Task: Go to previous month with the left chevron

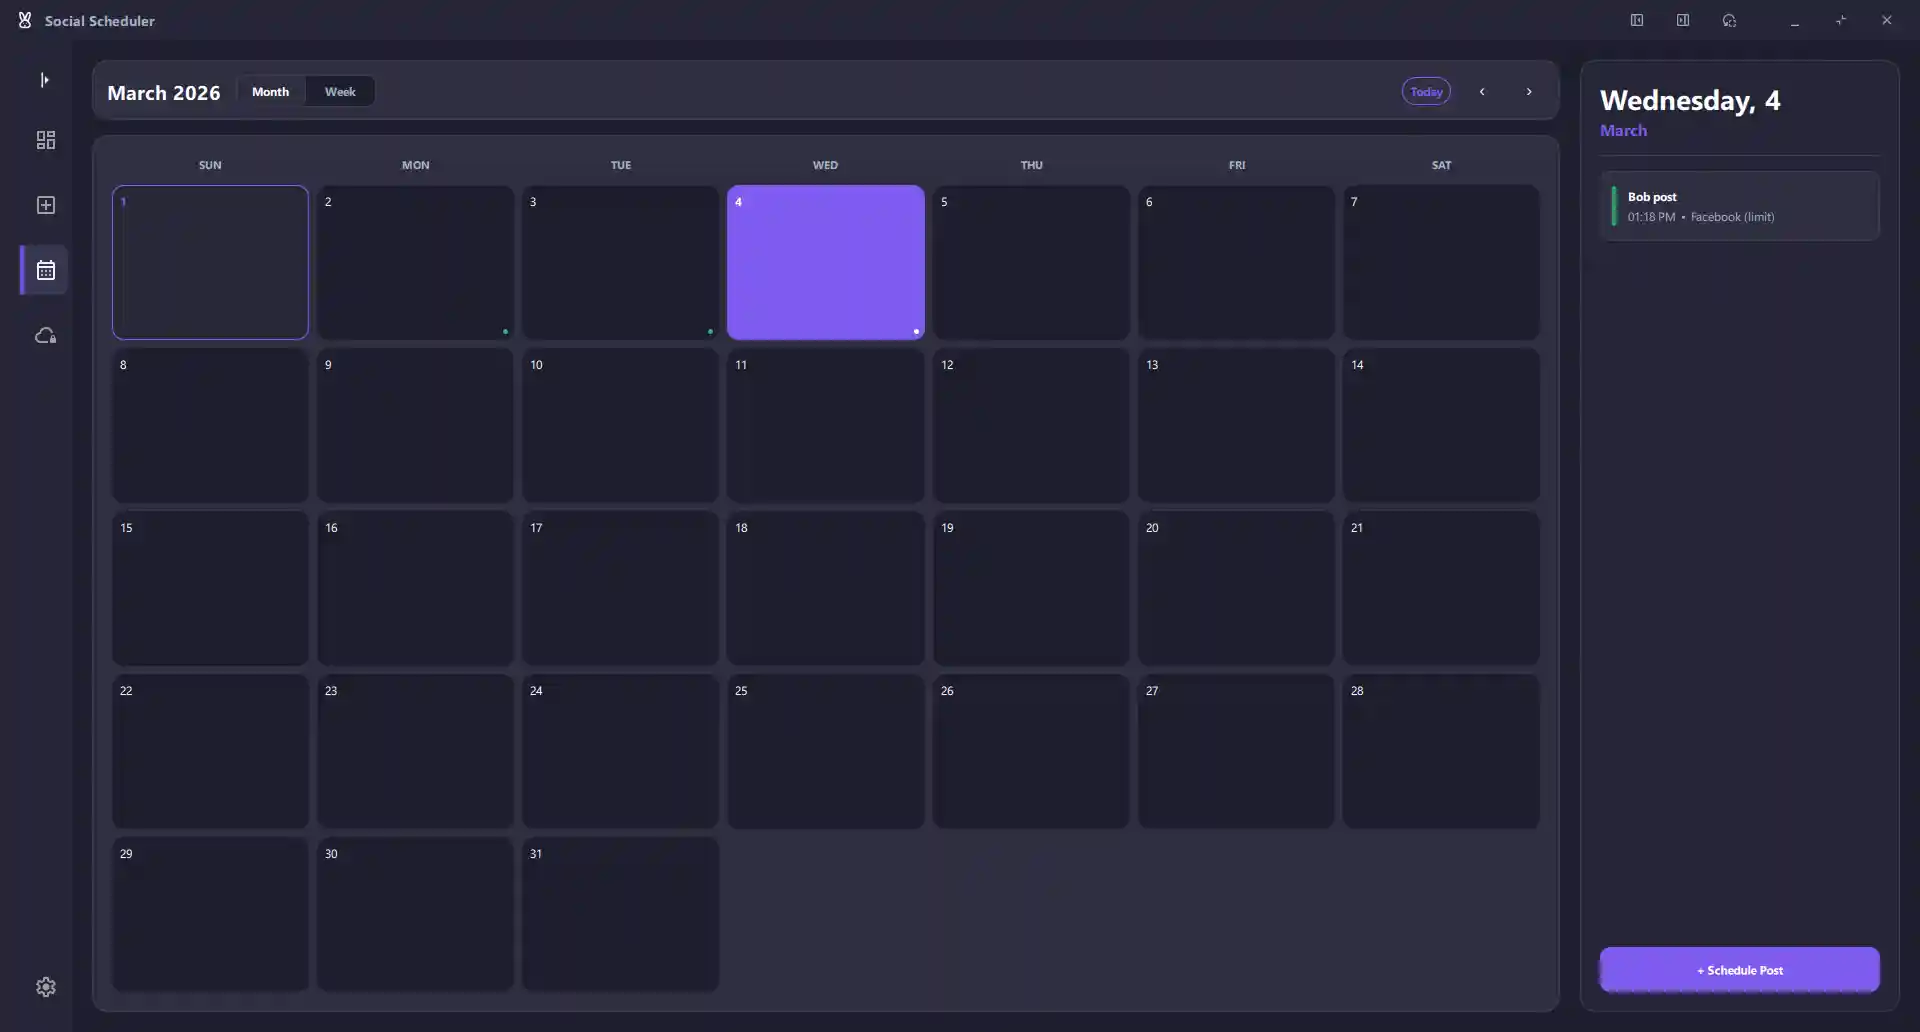Action: pyautogui.click(x=1483, y=91)
